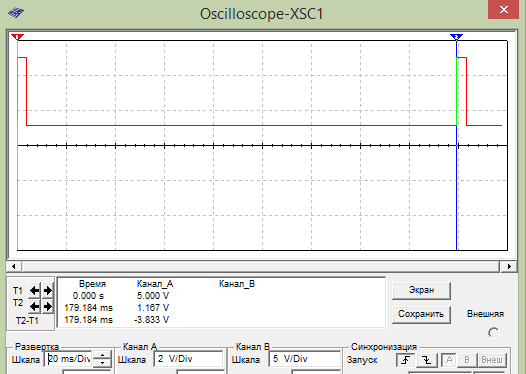This screenshot has width=526, height=374.
Task: Click Канал A scale field 2 V/Div
Action: tap(188, 359)
